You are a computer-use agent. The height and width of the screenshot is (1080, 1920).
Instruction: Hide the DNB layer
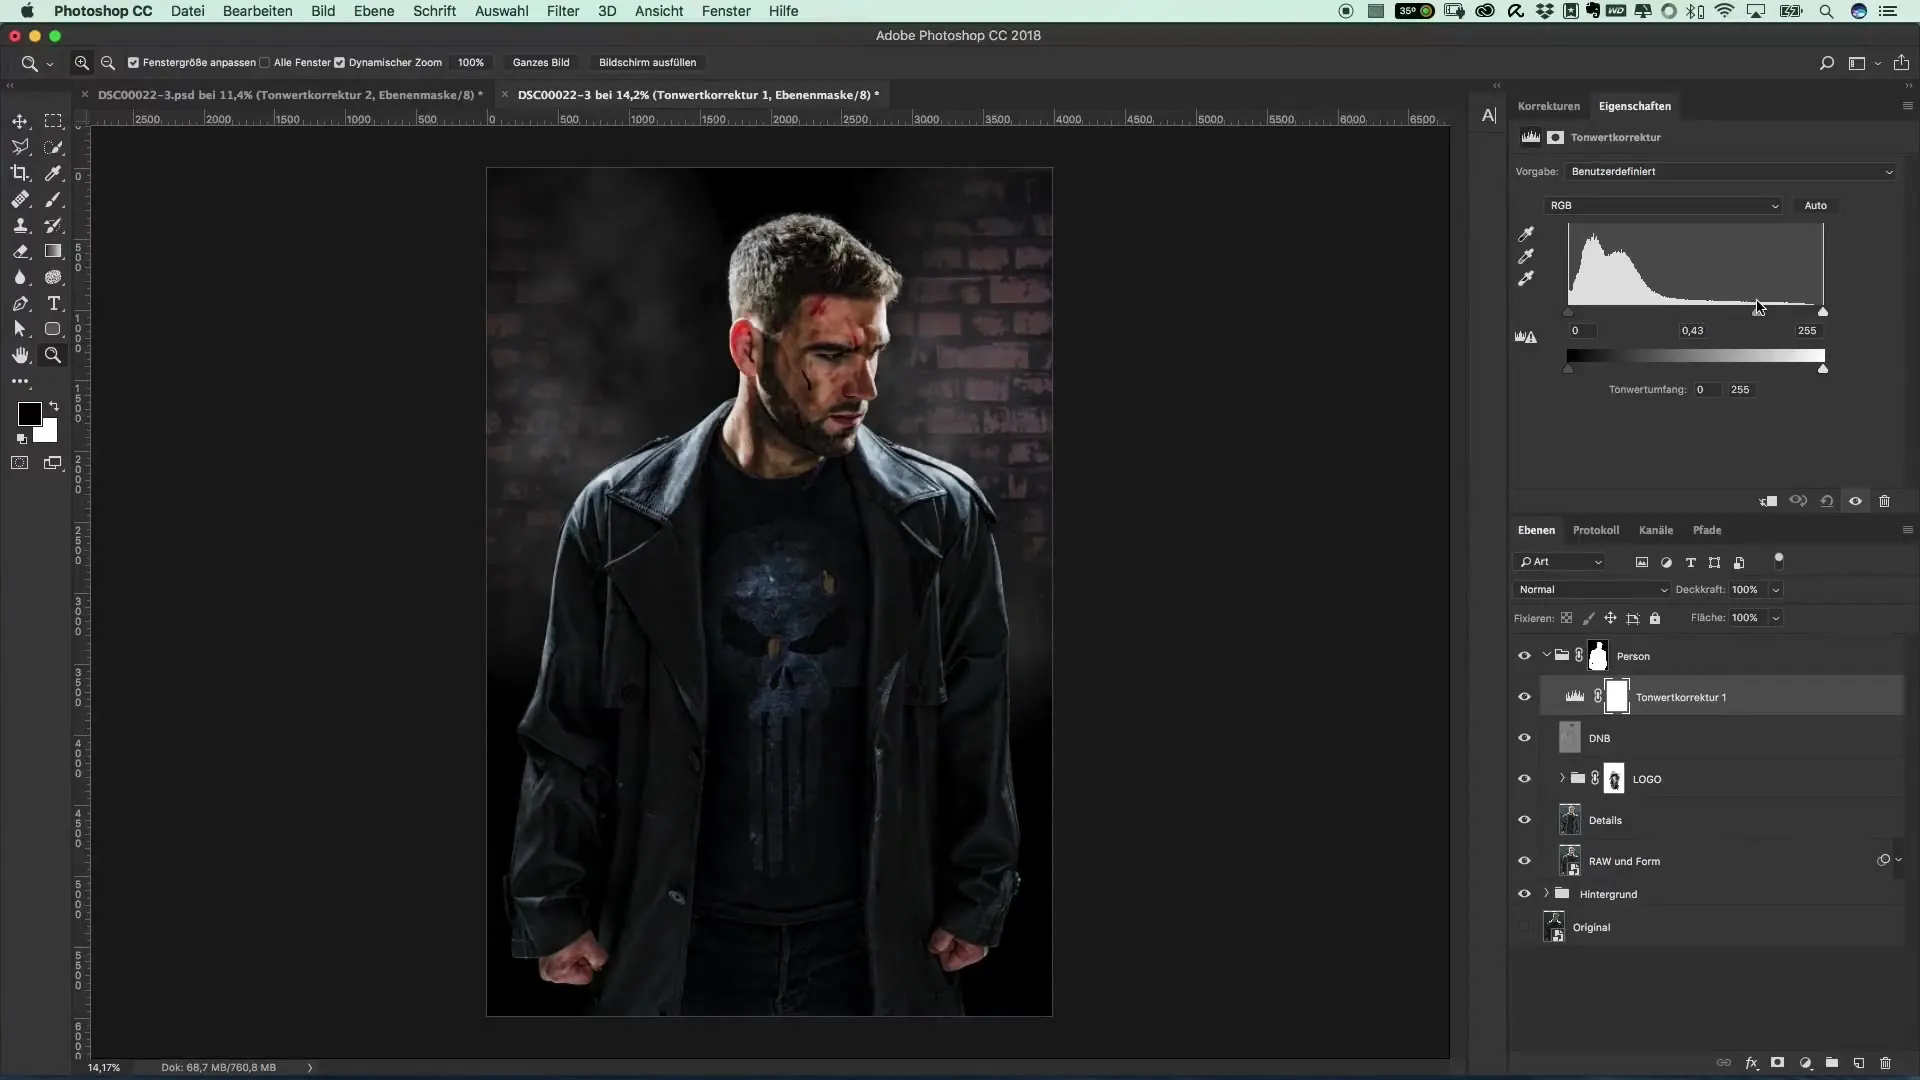click(1524, 738)
